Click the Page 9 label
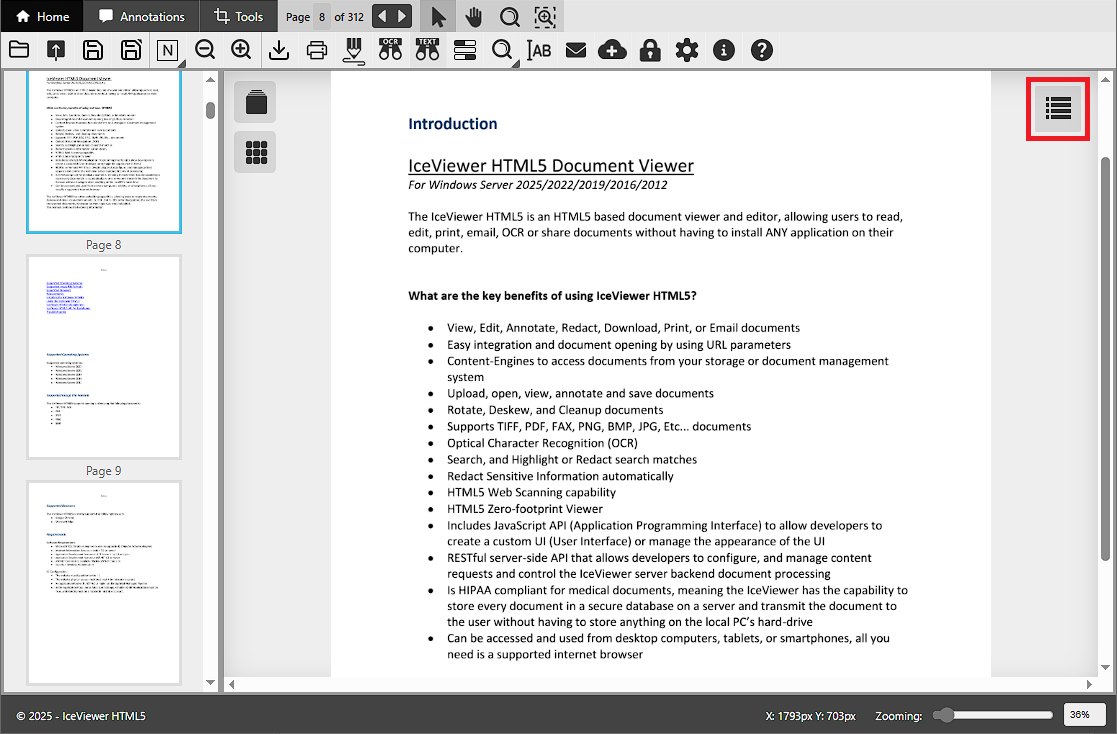1117x734 pixels. (104, 470)
